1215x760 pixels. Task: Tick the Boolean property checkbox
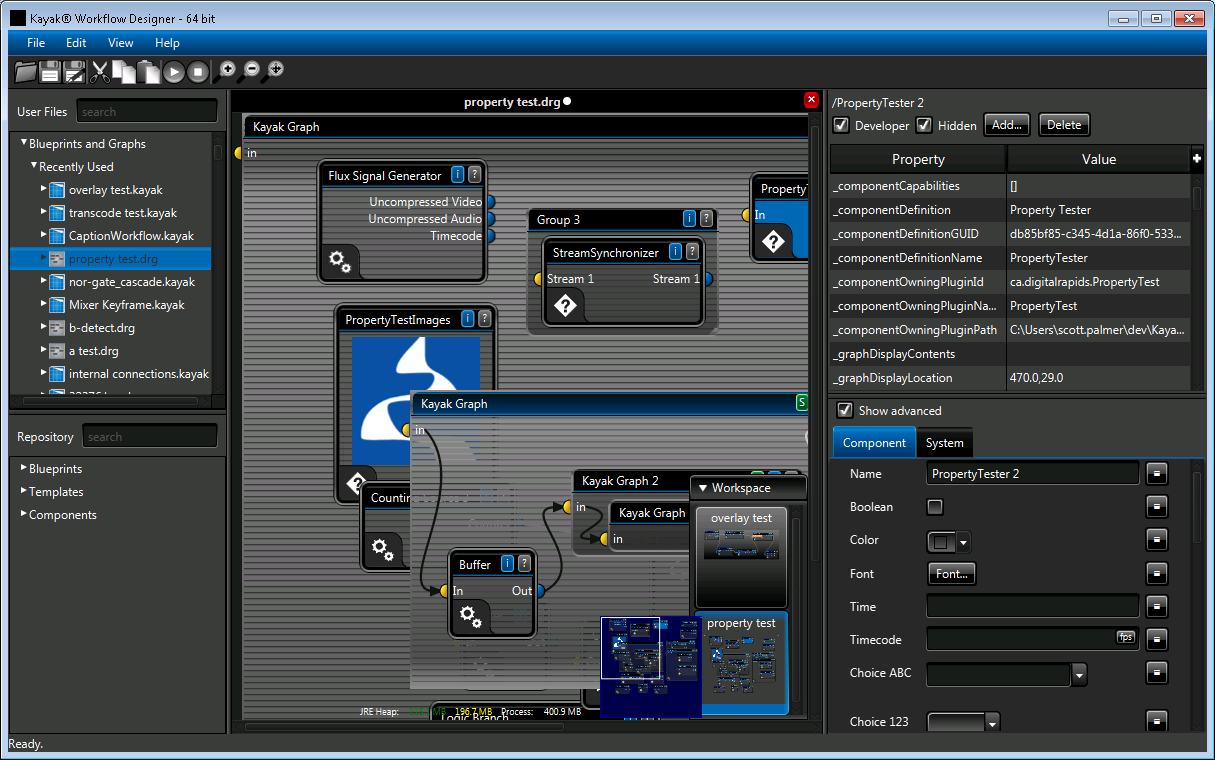935,507
